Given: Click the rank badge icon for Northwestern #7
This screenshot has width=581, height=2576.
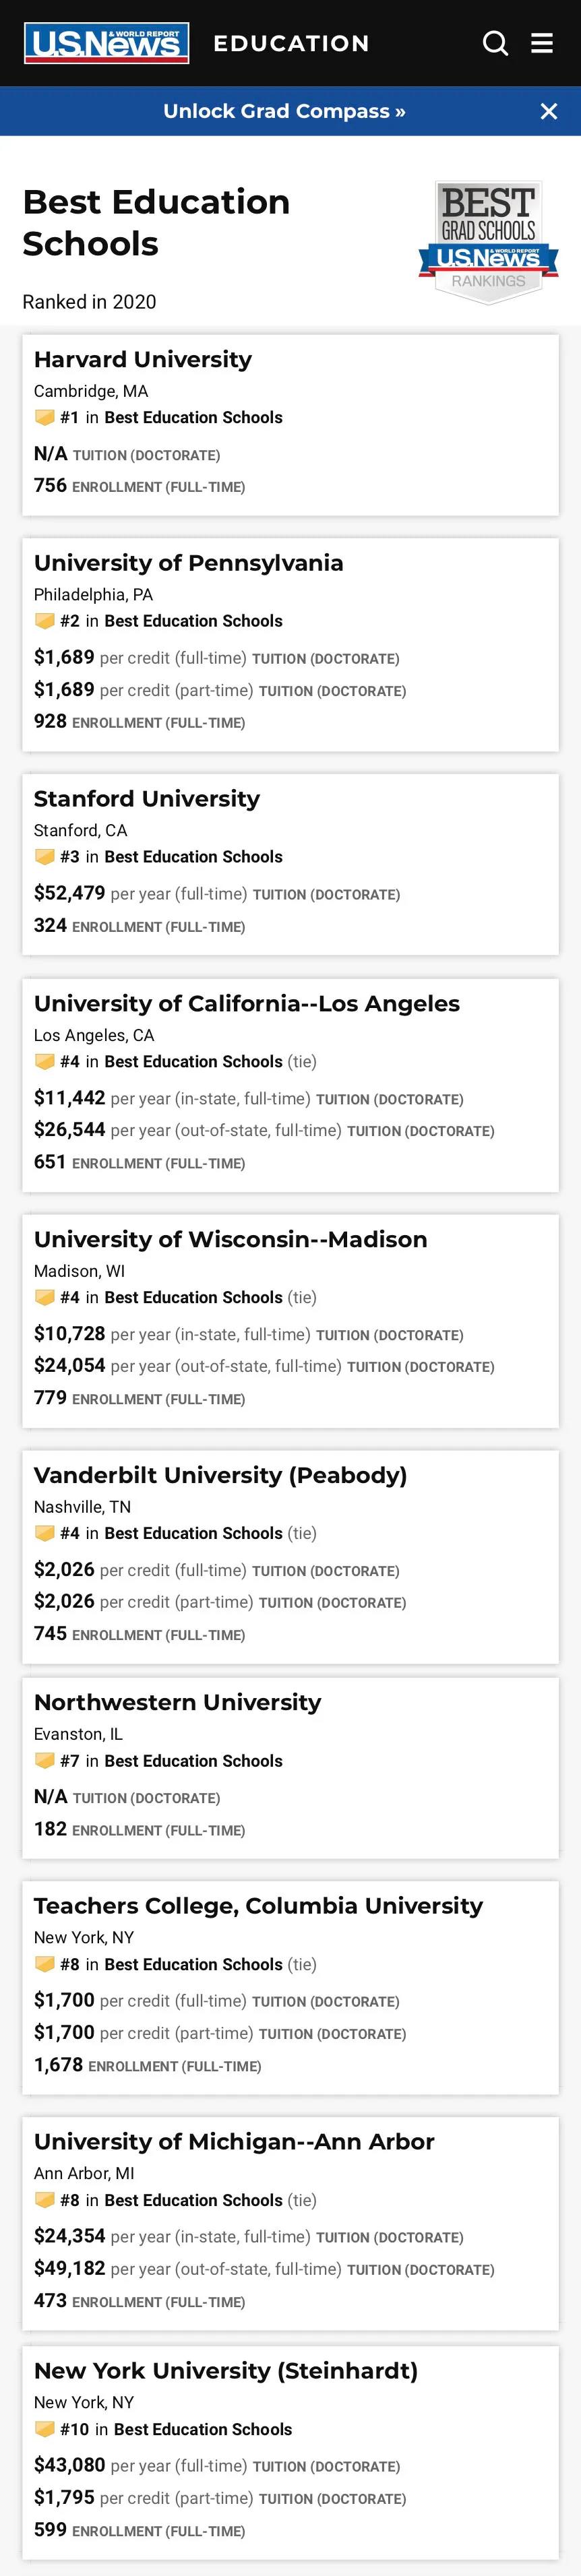Looking at the screenshot, I should (x=44, y=1760).
